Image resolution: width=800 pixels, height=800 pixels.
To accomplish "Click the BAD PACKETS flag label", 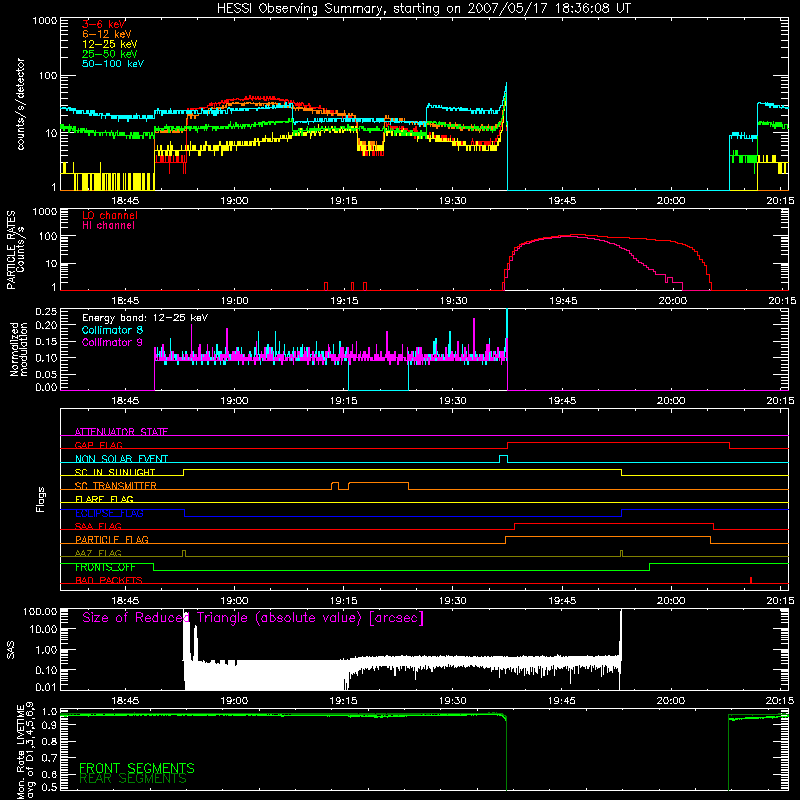I will click(x=109, y=581).
